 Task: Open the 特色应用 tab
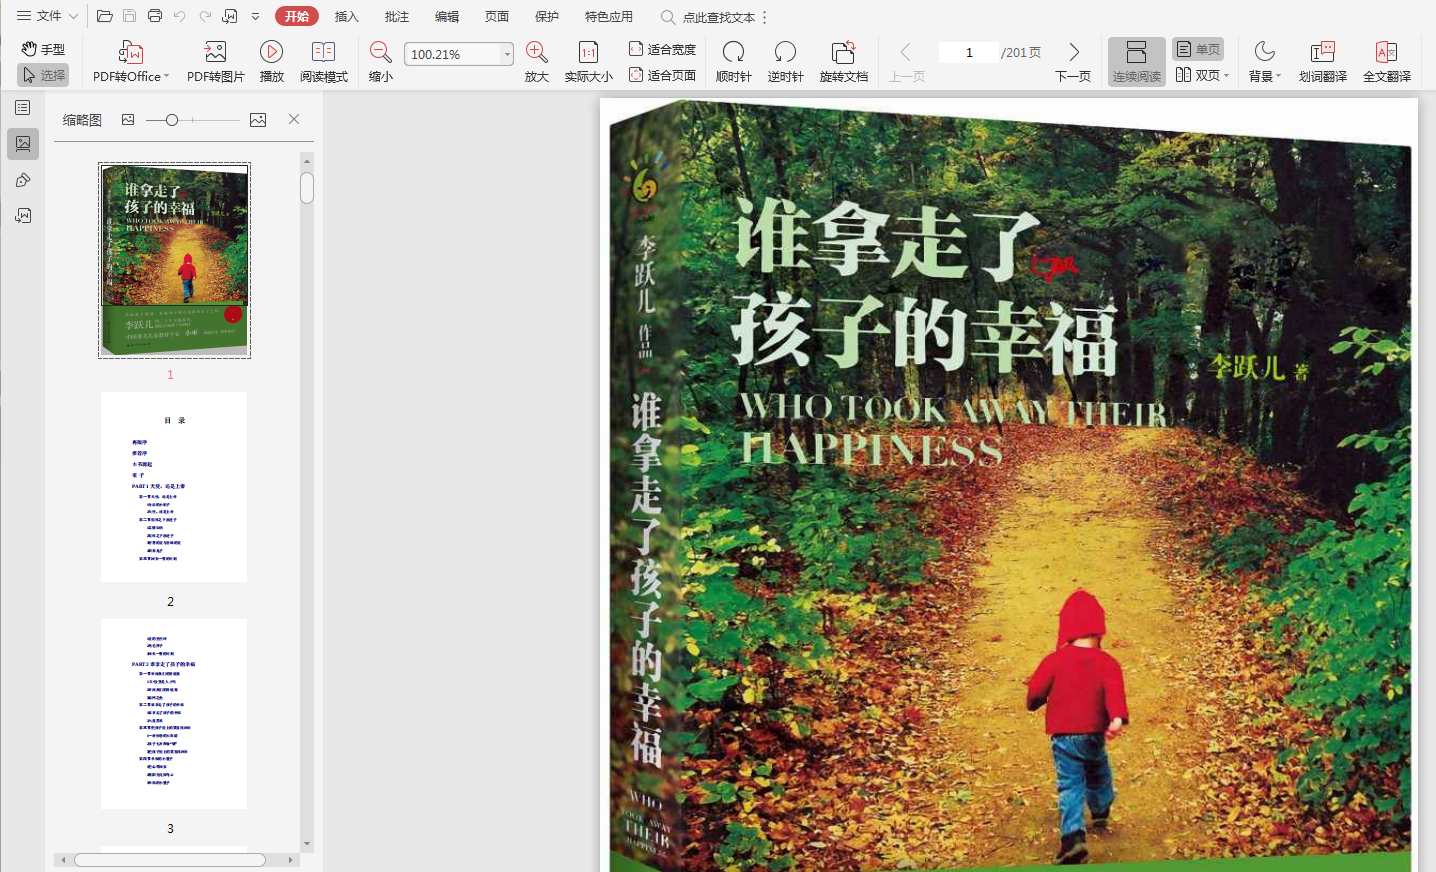coord(608,17)
